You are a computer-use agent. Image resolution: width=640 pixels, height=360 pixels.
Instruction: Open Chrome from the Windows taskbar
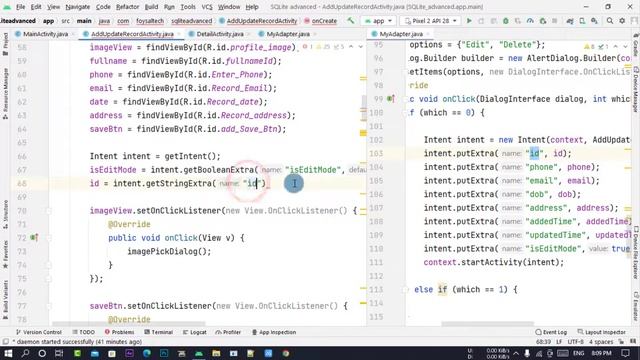tap(286, 353)
